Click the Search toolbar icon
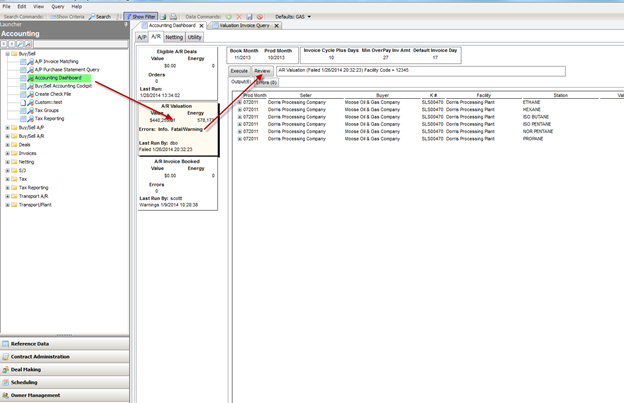 coord(99,17)
